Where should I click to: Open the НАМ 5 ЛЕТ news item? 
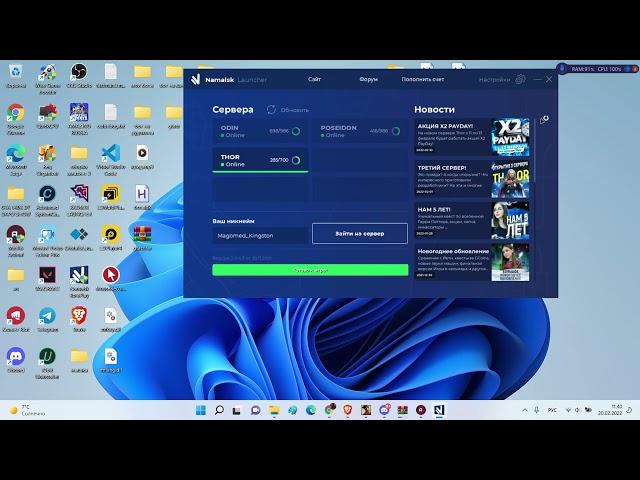(472, 220)
